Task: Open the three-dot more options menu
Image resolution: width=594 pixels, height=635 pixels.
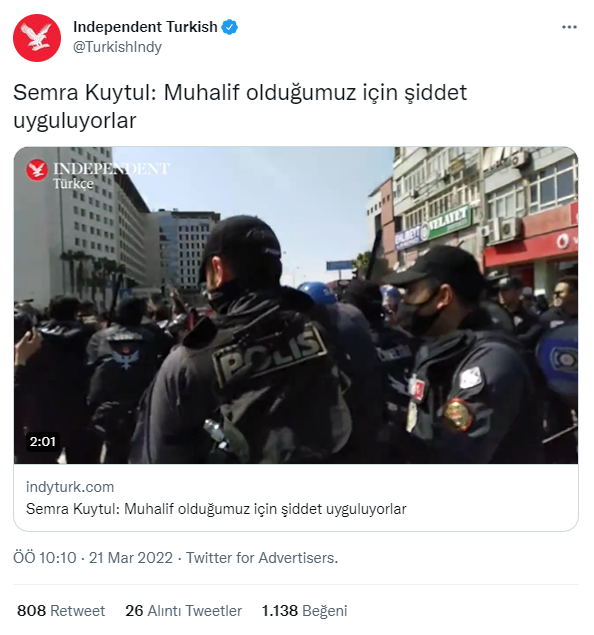Action: [x=569, y=27]
